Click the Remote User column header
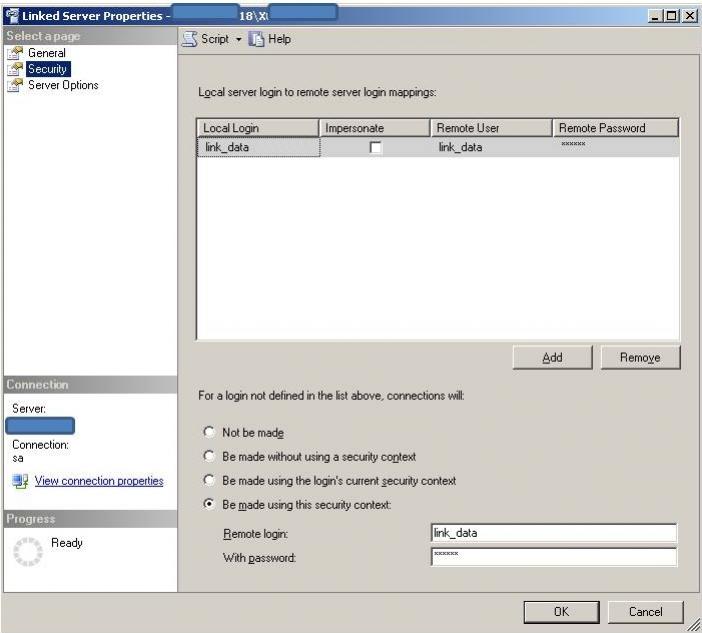Screen dimensions: 702x633 click(491, 128)
